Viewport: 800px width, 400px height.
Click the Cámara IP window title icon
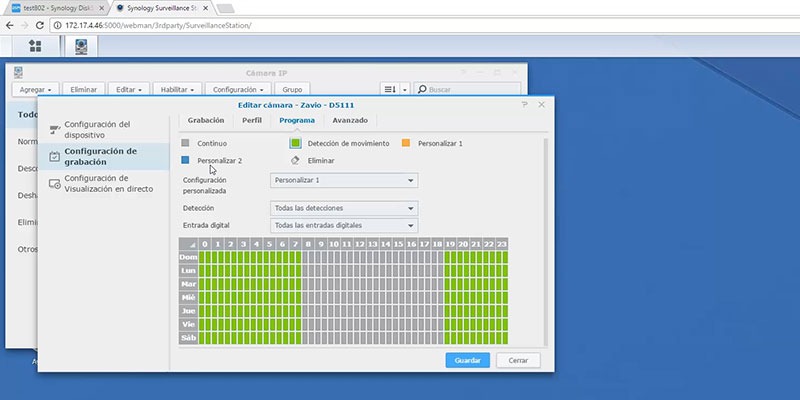[18, 72]
